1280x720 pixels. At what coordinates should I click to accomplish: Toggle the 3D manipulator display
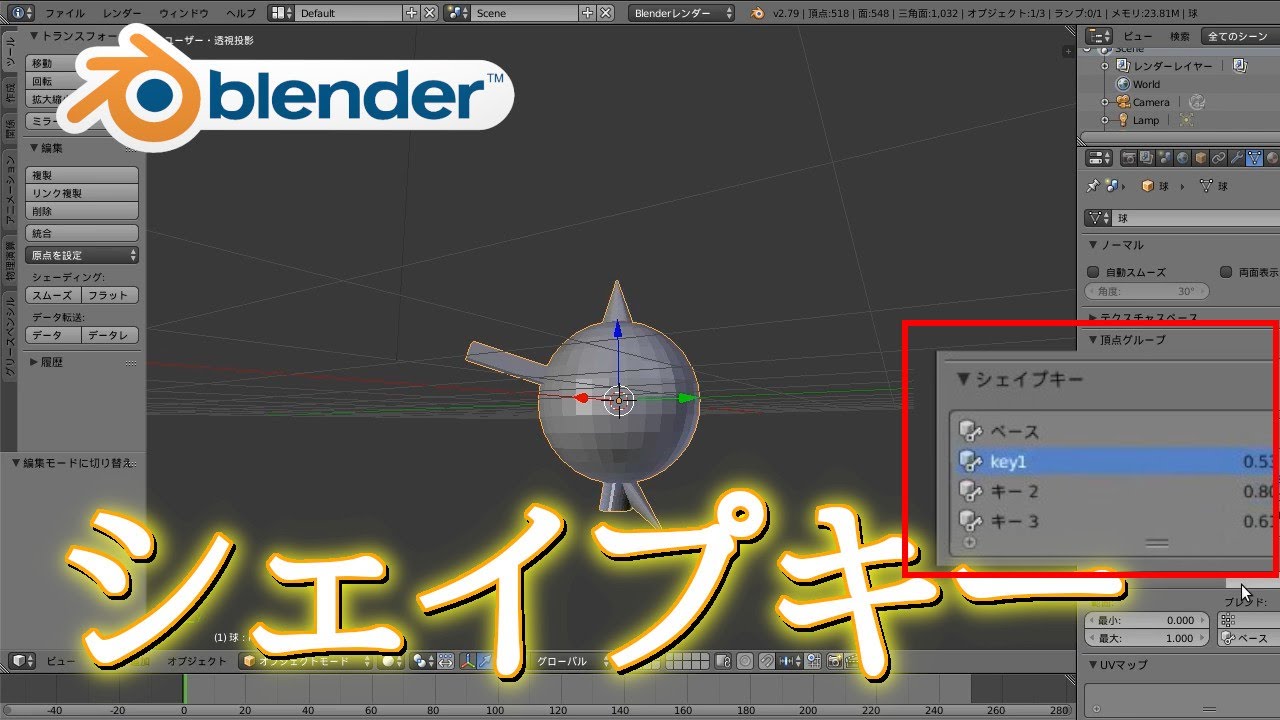[x=467, y=661]
